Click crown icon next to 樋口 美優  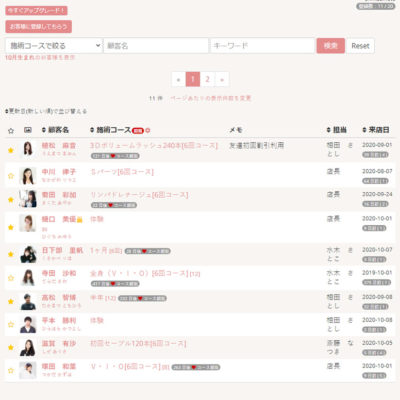(x=79, y=220)
